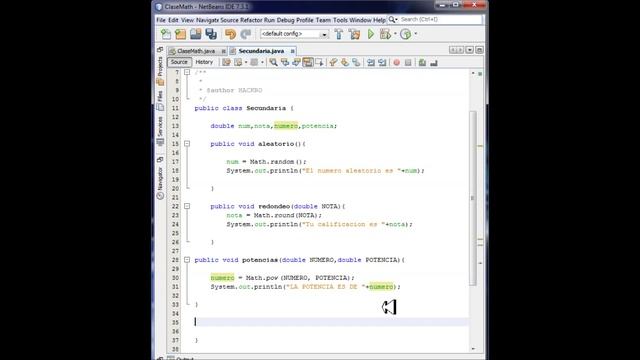The width and height of the screenshot is (640, 360).
Task: Click the class name 'Secundaria' on line 11
Action: click(x=266, y=108)
